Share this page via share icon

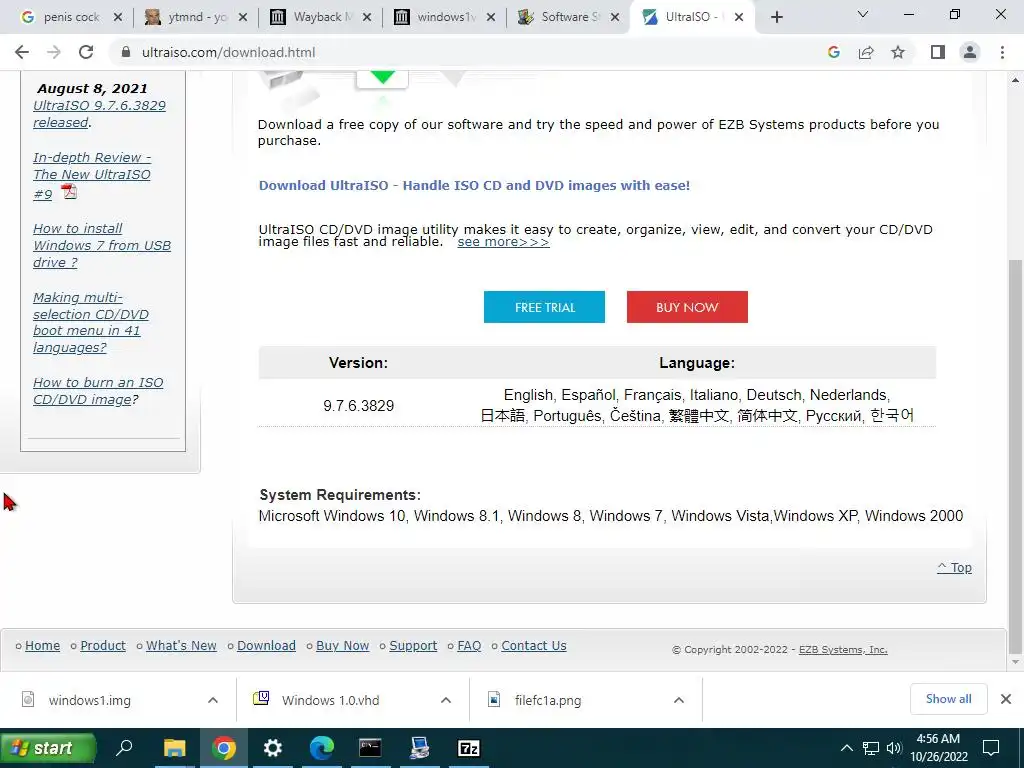tap(866, 52)
